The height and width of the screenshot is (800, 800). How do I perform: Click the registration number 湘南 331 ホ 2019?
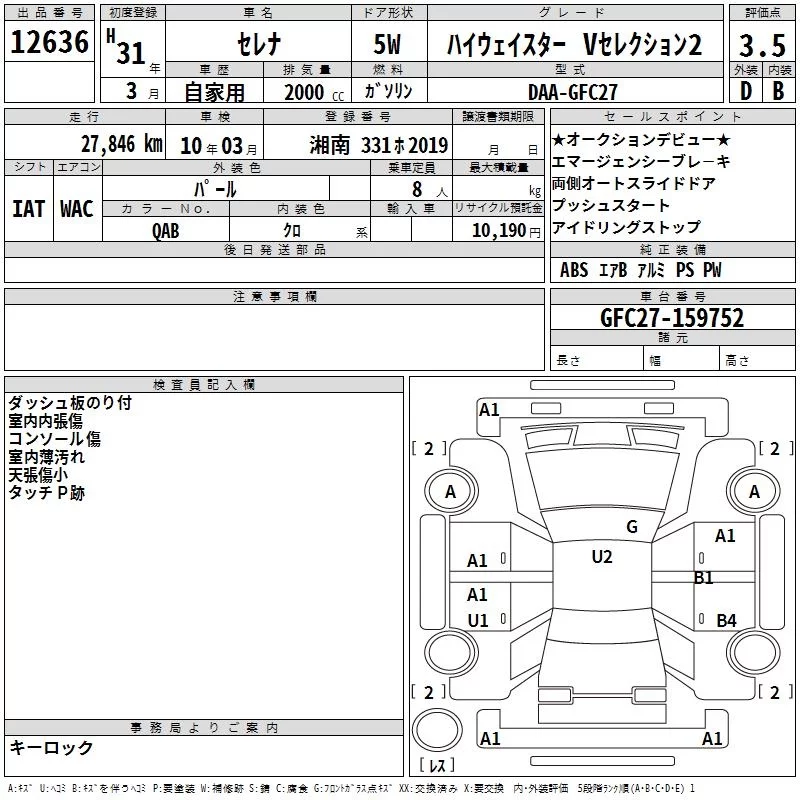379,146
